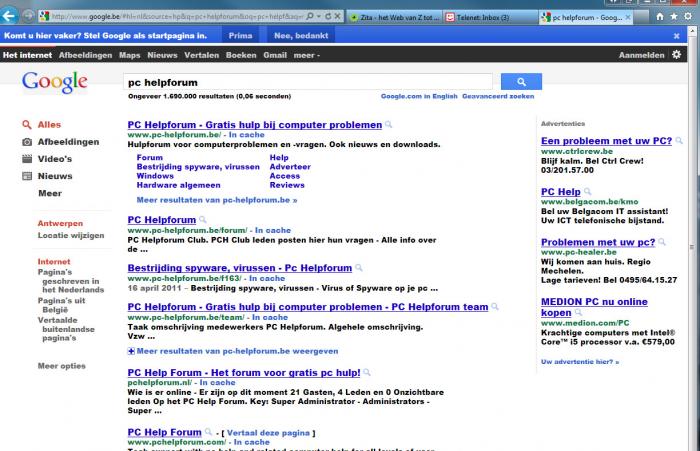Open the Reviews sitelink

(x=287, y=185)
